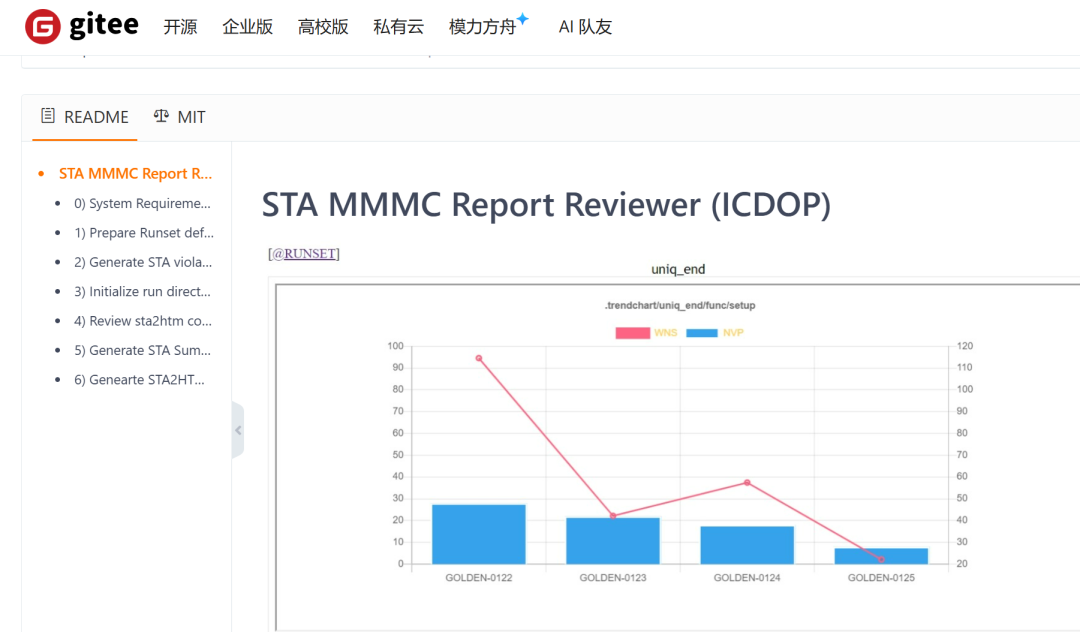Screen dimensions: 1080x632
Task: Open the AI 队友 navigation item
Action: click(585, 27)
